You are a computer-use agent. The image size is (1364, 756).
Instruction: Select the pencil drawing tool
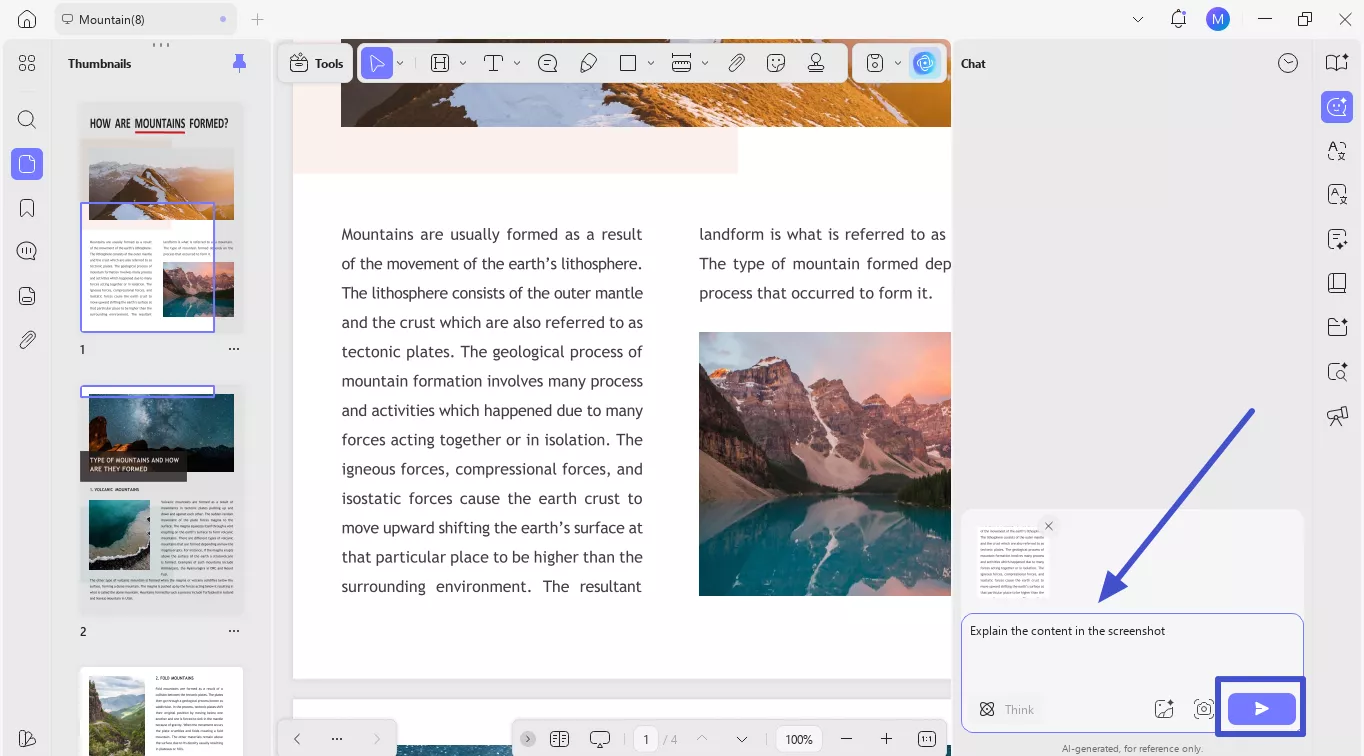point(588,63)
